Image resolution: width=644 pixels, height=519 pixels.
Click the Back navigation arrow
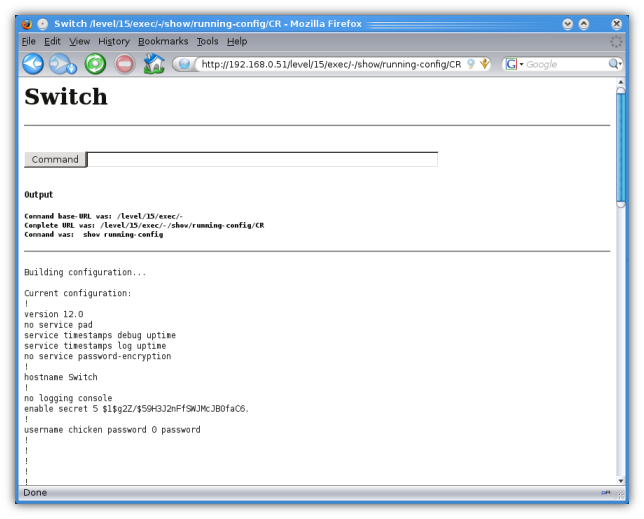coord(33,64)
